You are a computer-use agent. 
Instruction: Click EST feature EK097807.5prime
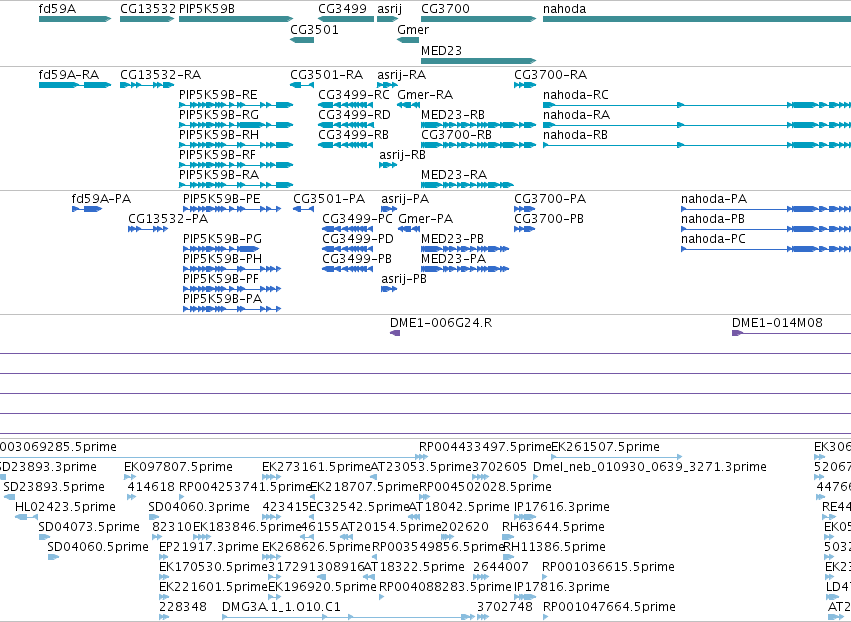130,477
